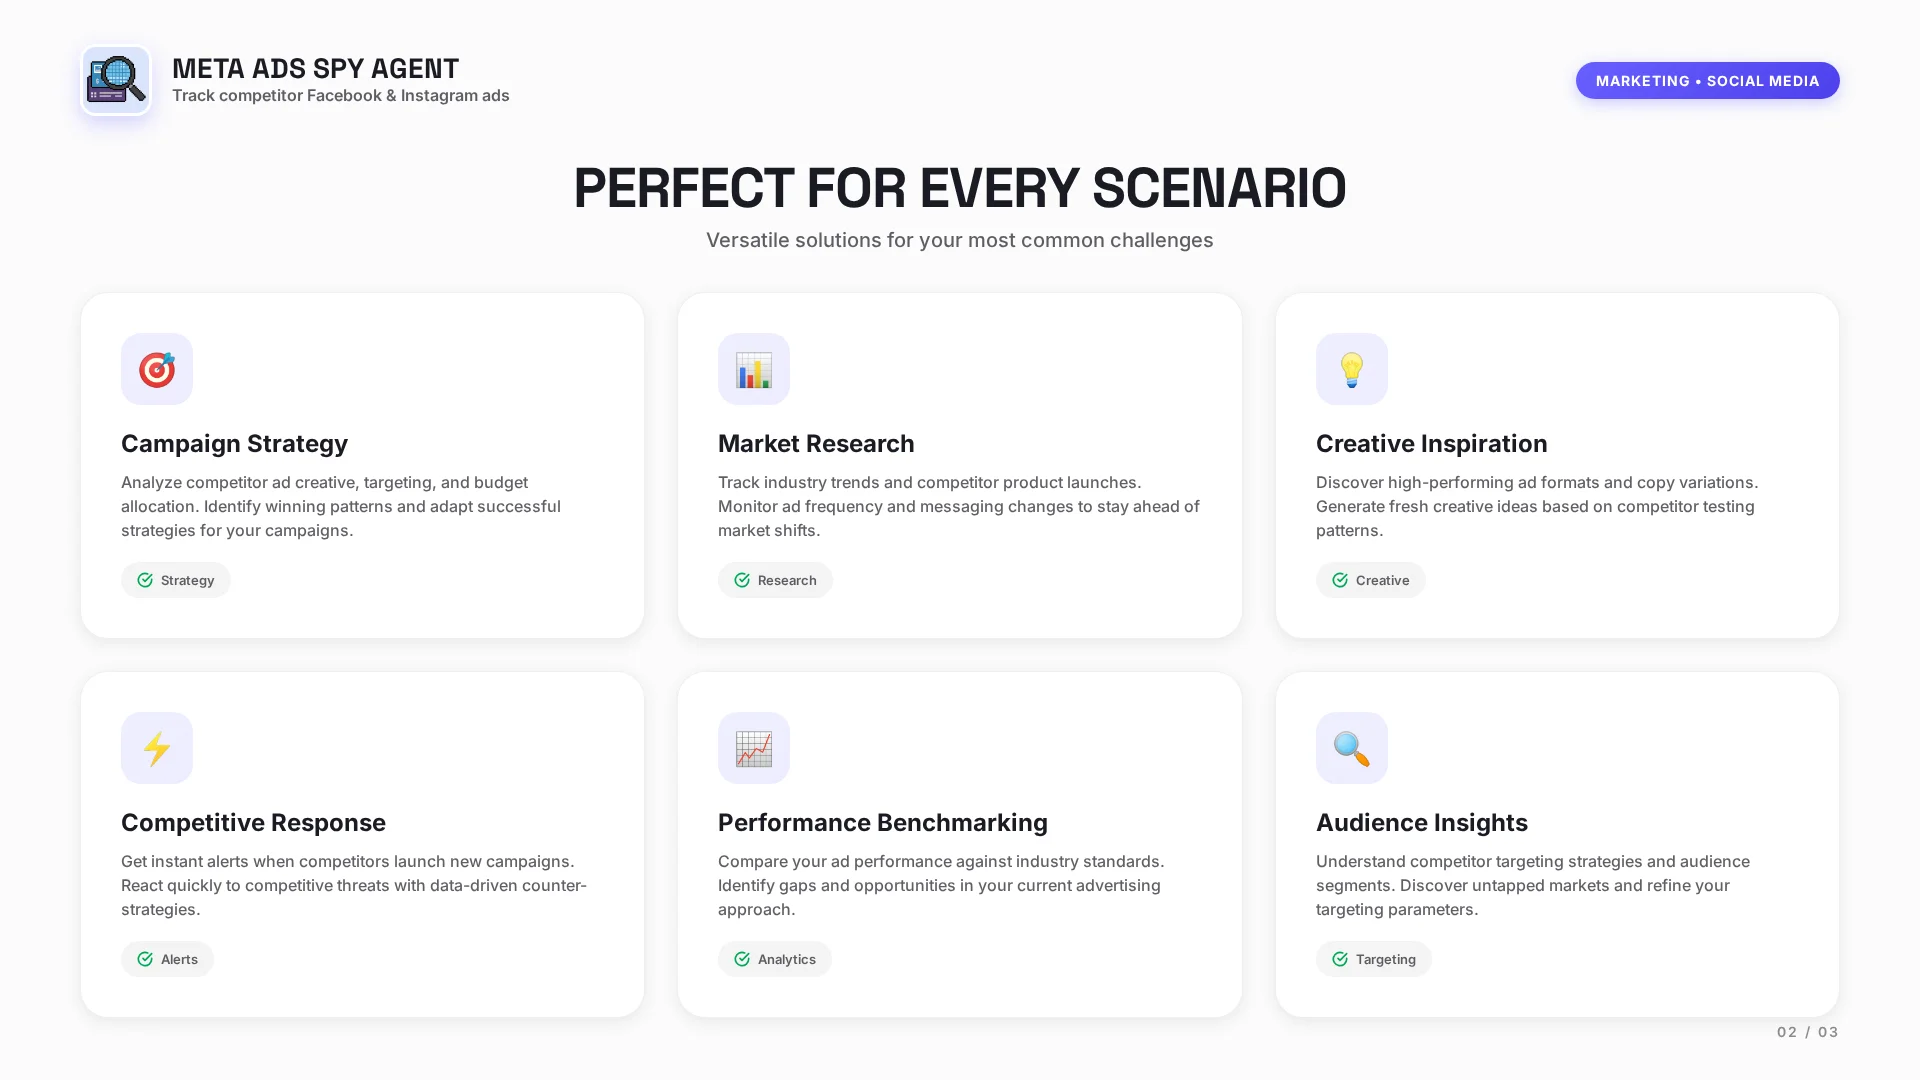1920x1080 pixels.
Task: Open the Market Research card title
Action: 816,443
